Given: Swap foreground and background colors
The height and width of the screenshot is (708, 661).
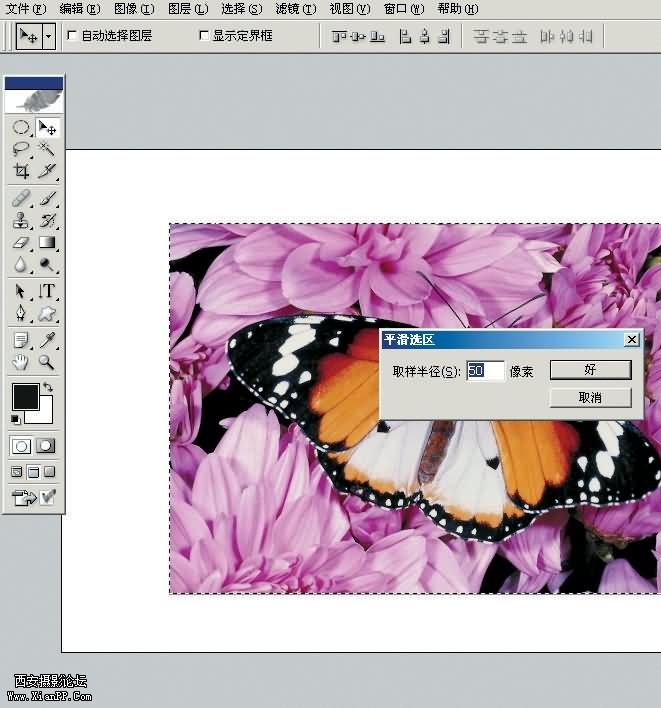Looking at the screenshot, I should [x=48, y=387].
